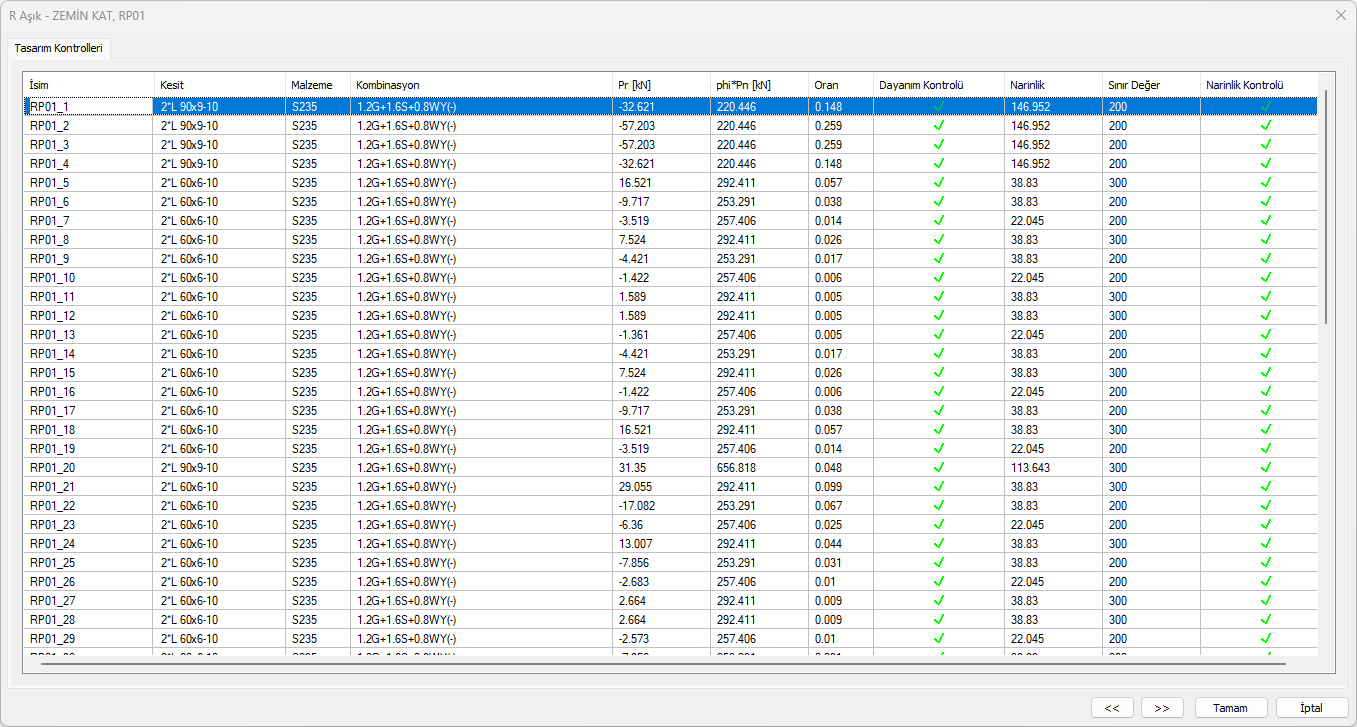The height and width of the screenshot is (727, 1357).
Task: Click the Narinlik Kontrolü checkmark for RP01_24
Action: coord(1265,544)
